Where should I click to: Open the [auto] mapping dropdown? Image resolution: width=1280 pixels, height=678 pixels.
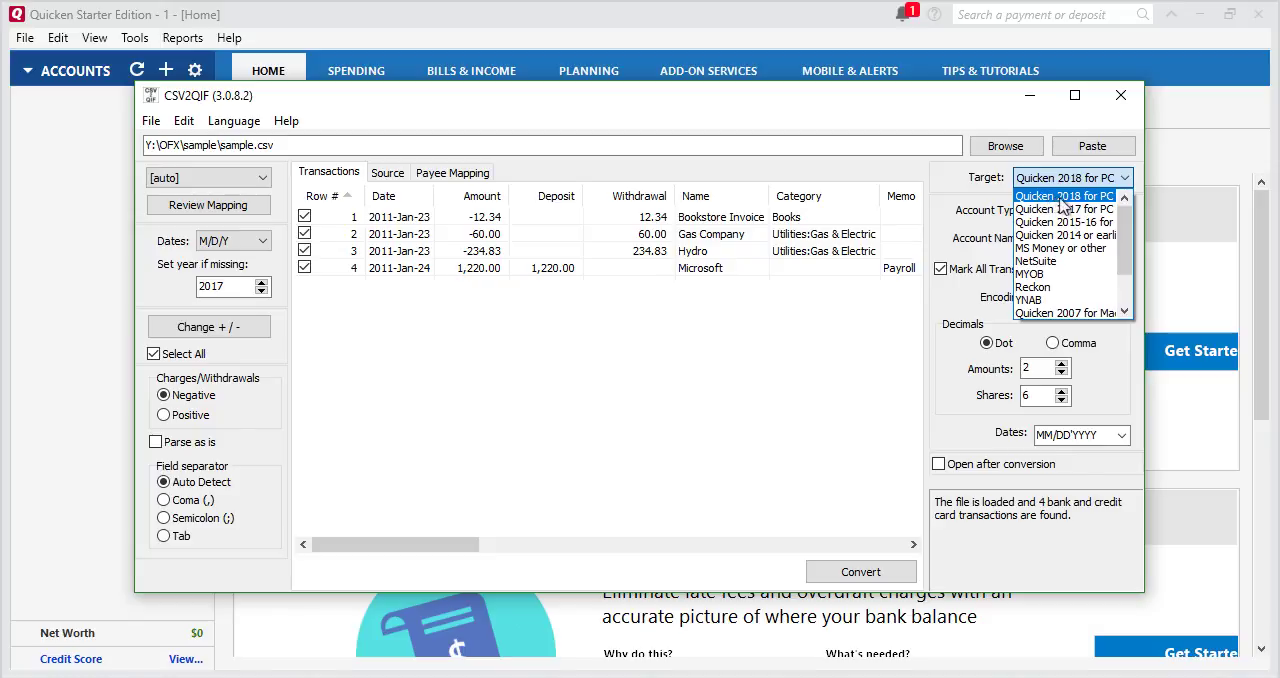click(x=209, y=177)
